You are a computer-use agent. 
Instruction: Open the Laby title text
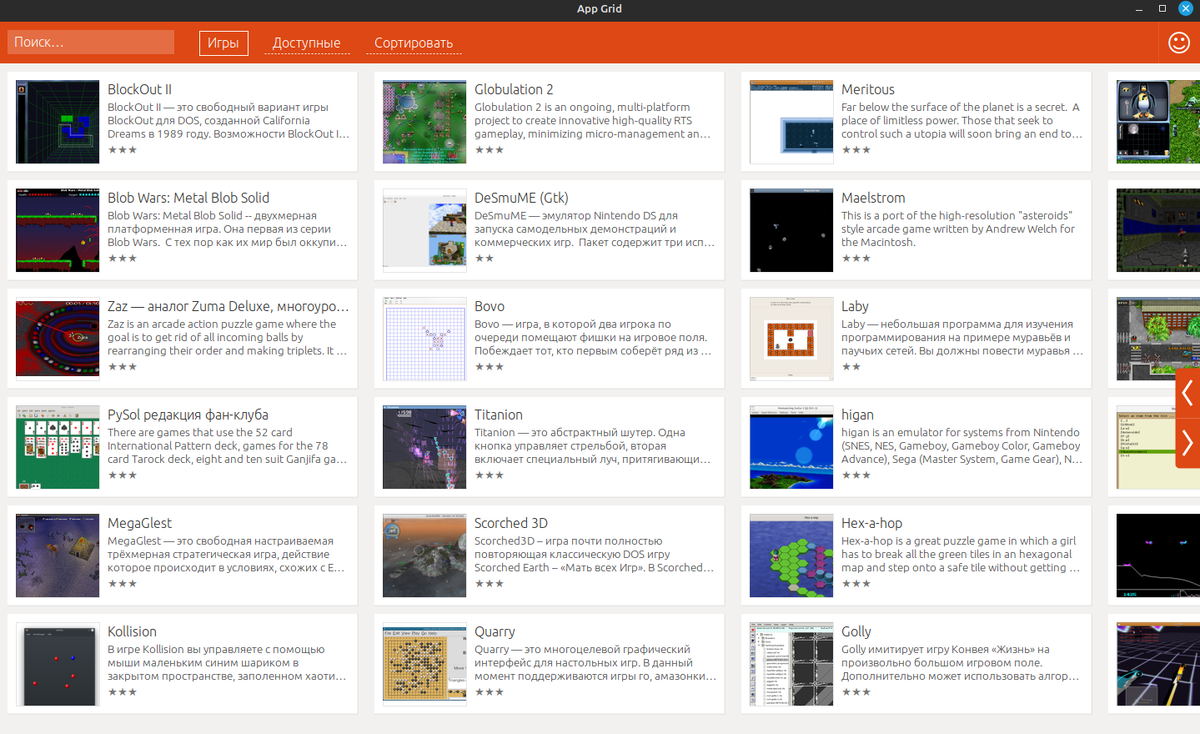tap(855, 306)
